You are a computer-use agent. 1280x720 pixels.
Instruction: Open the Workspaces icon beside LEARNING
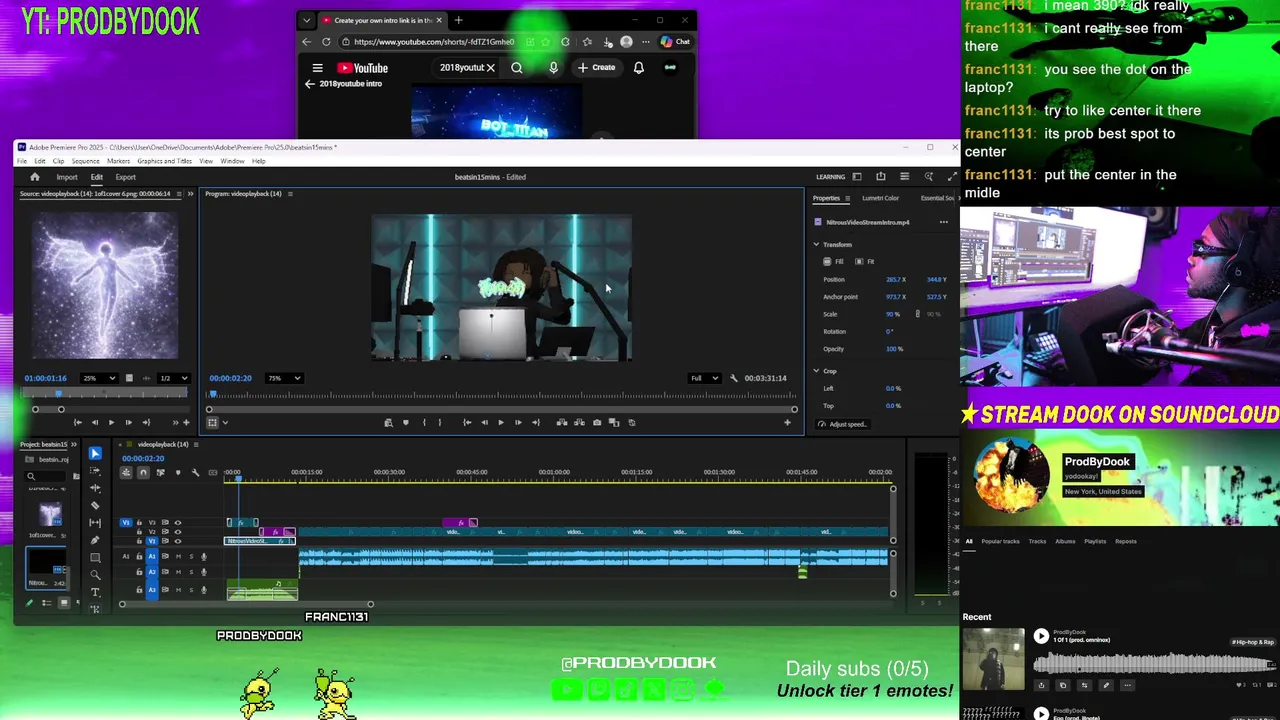[857, 177]
